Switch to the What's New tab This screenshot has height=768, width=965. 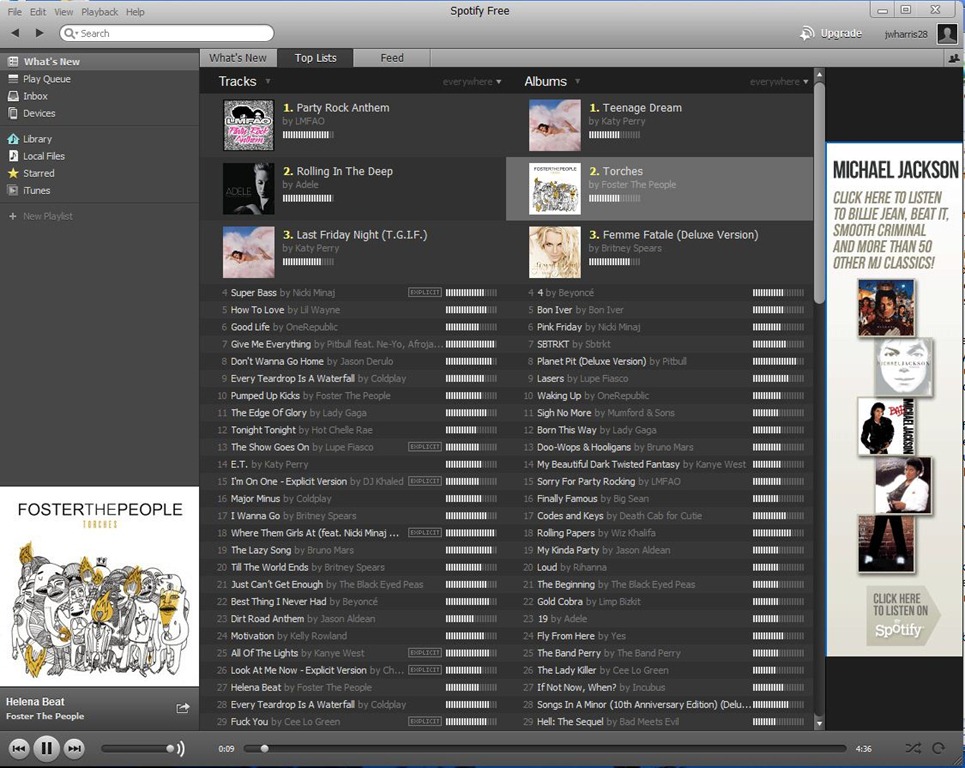coord(238,58)
